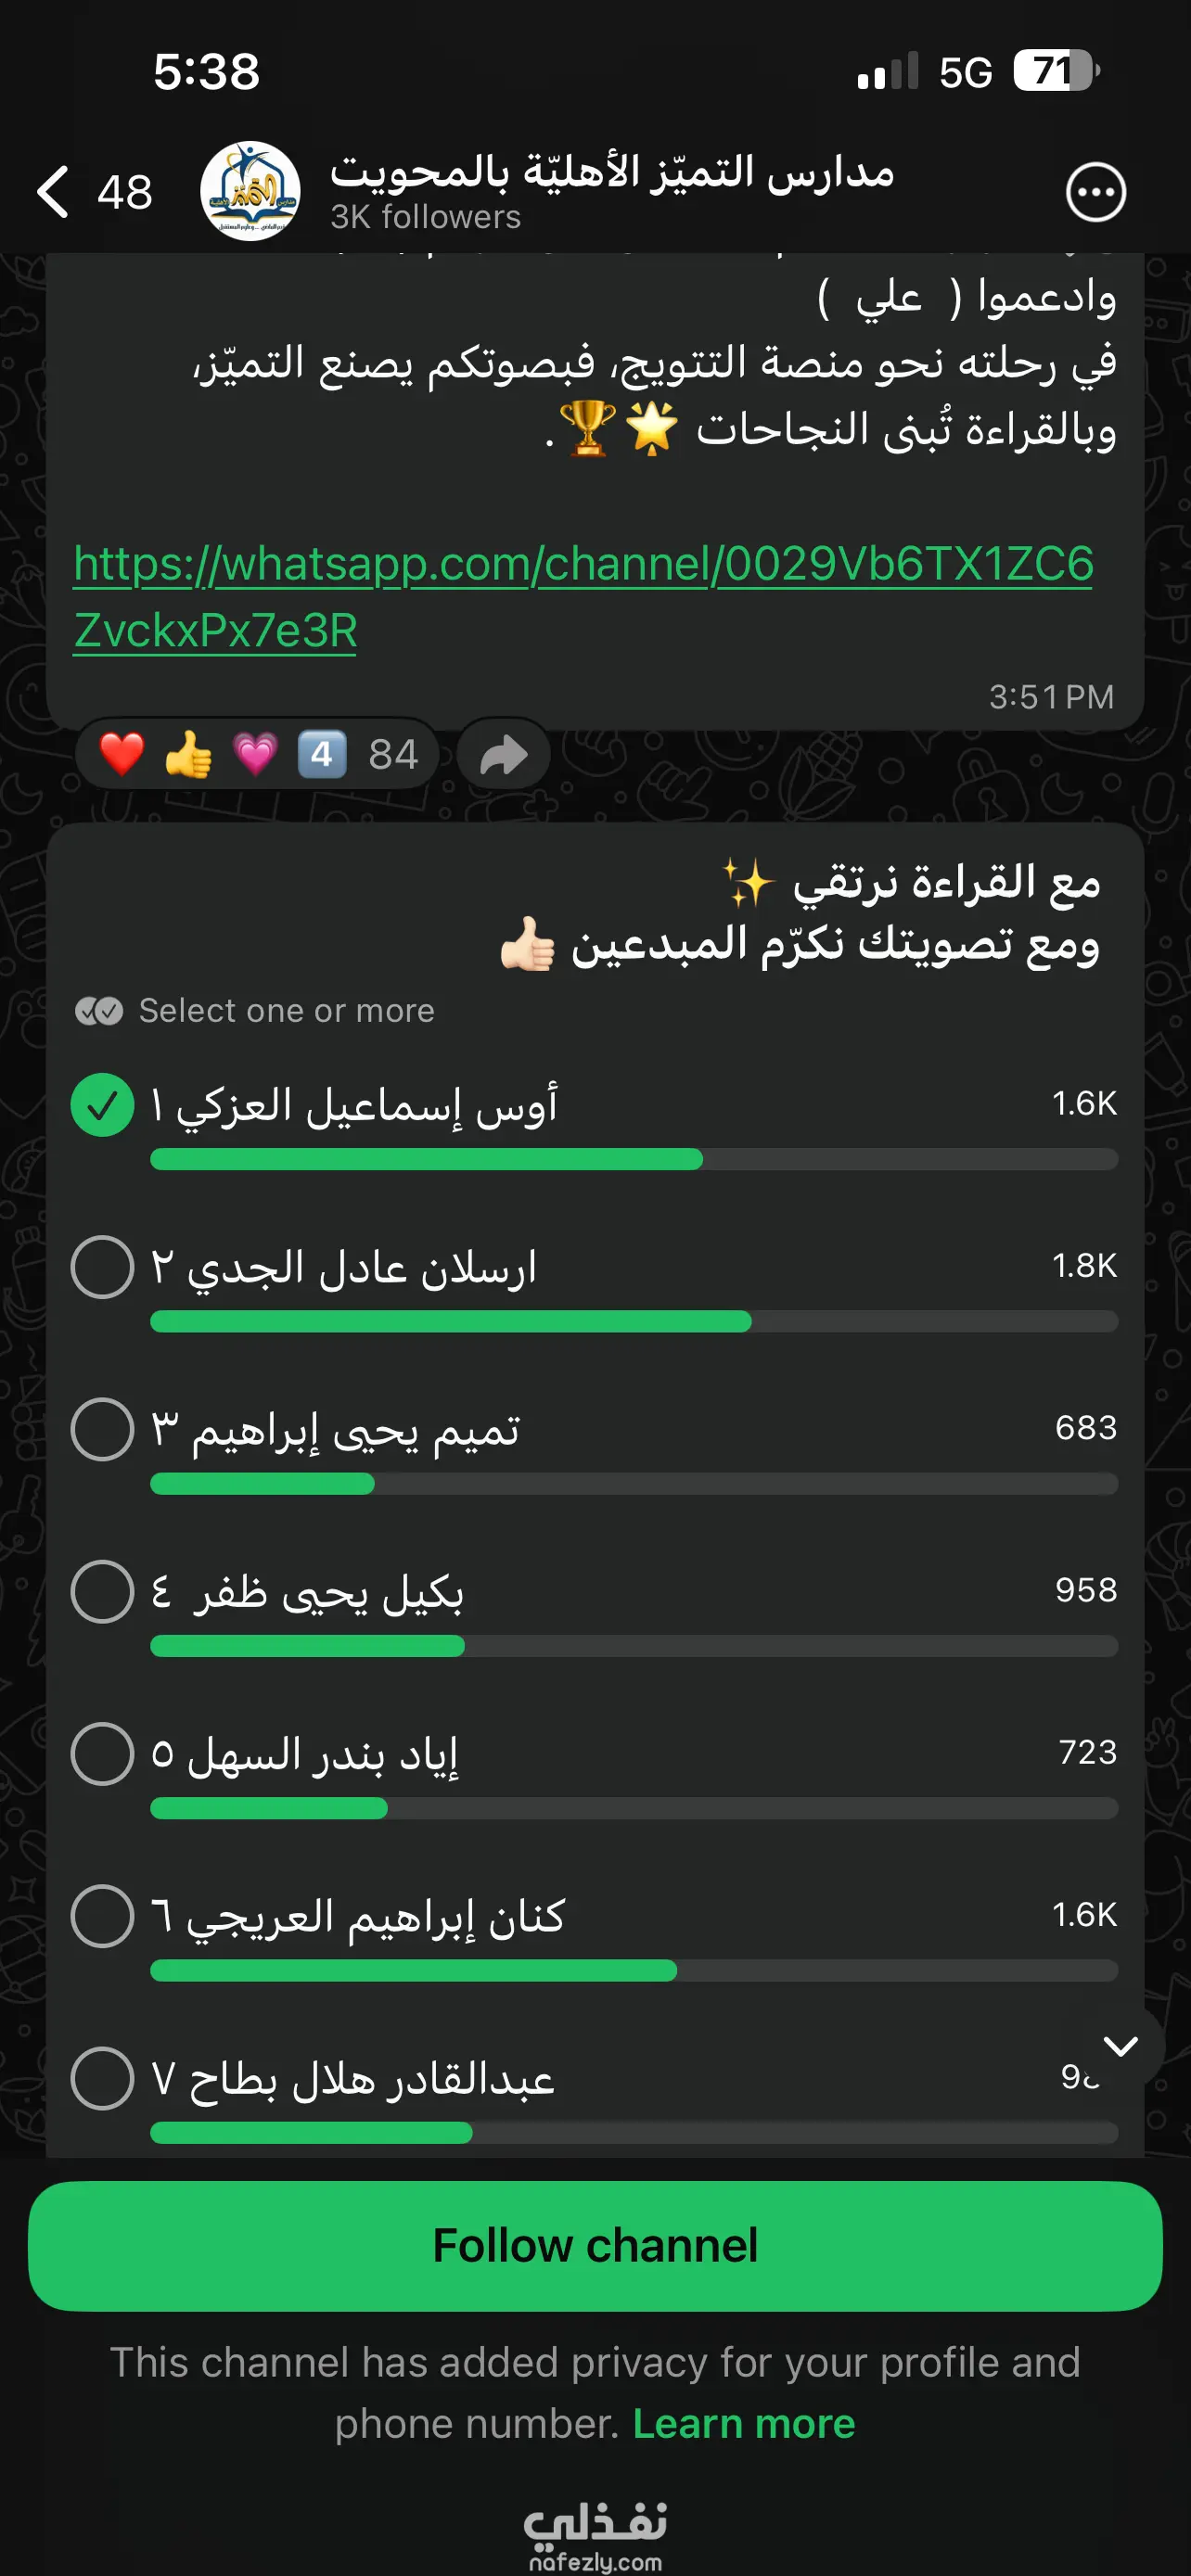Open the channel profile picture

[250, 191]
